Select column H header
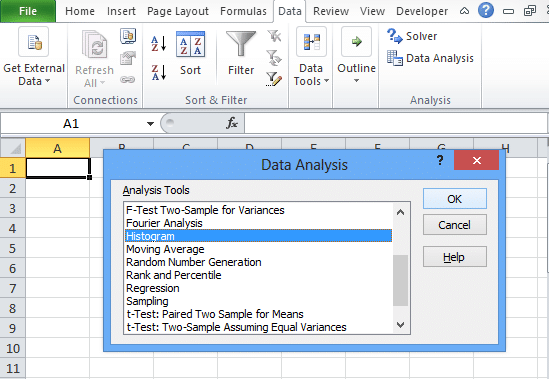This screenshot has width=549, height=379. click(505, 148)
